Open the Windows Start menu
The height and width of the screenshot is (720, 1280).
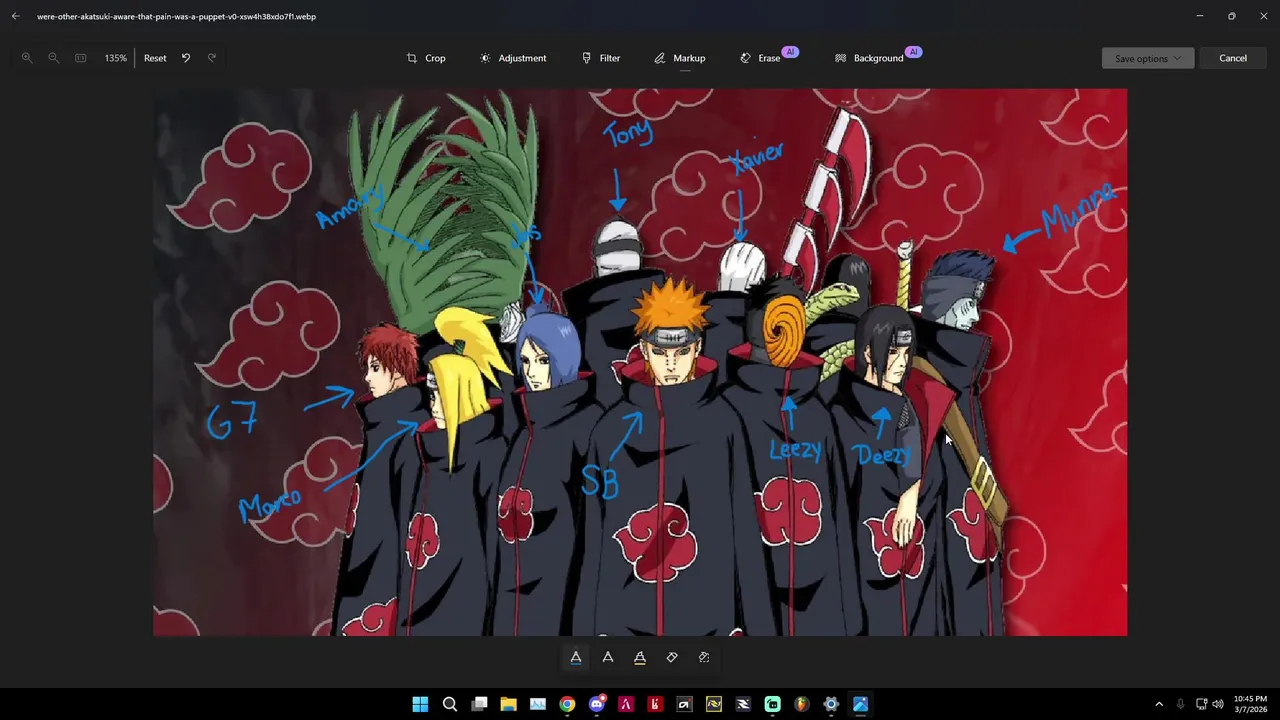pyautogui.click(x=420, y=704)
